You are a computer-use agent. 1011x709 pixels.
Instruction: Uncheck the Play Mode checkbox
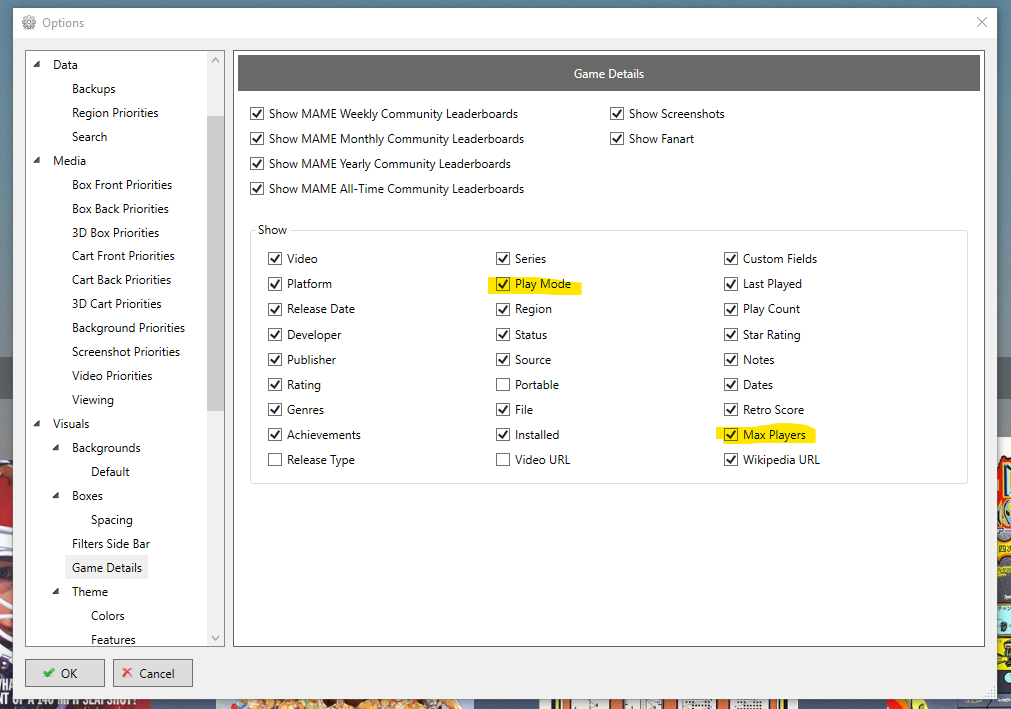(x=503, y=284)
